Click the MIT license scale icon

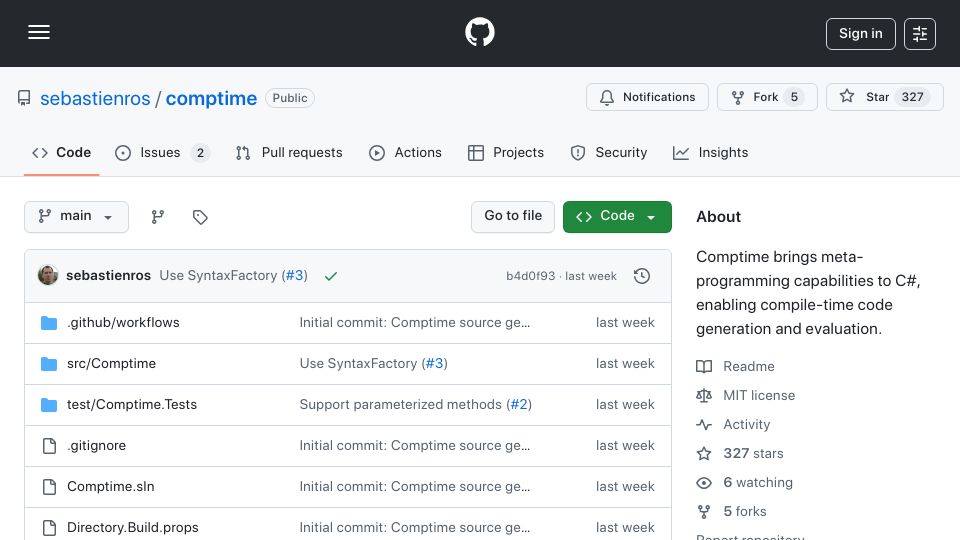(704, 396)
